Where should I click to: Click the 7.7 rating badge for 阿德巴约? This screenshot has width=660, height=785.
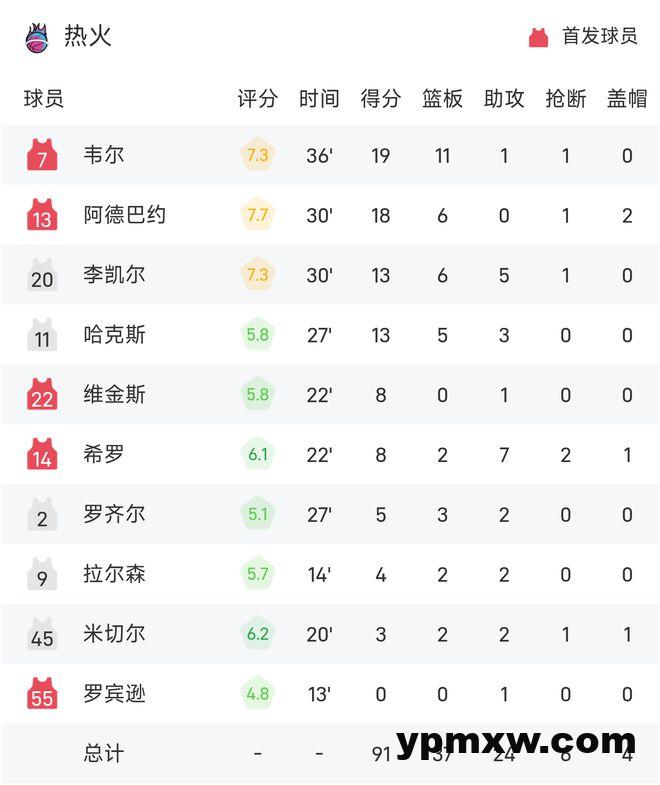pos(257,215)
